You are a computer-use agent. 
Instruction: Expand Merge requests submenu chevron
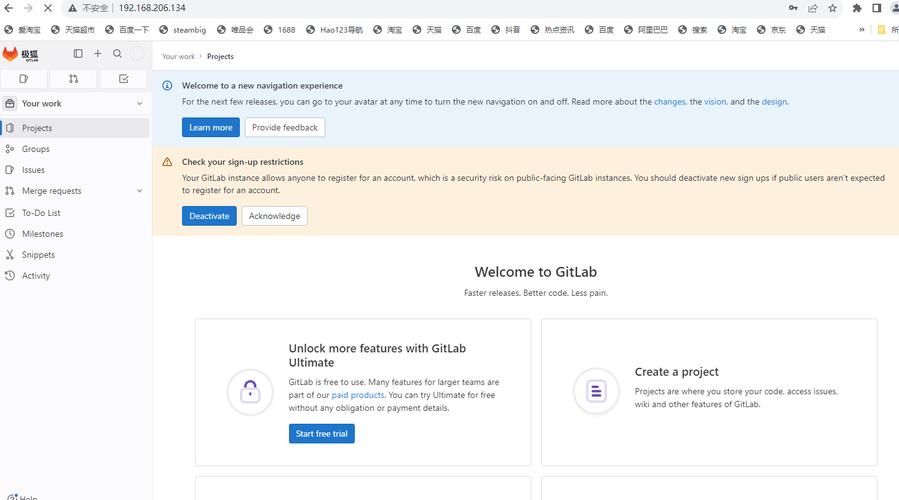[x=139, y=191]
